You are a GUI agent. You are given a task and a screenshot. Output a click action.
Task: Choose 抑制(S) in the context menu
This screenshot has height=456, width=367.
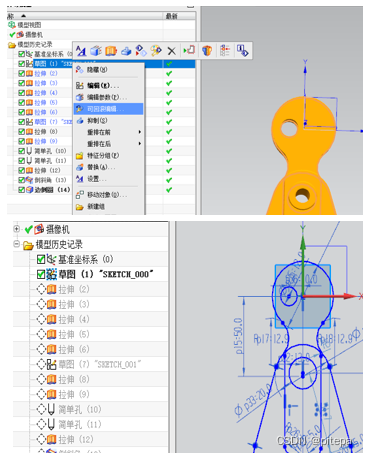109,121
